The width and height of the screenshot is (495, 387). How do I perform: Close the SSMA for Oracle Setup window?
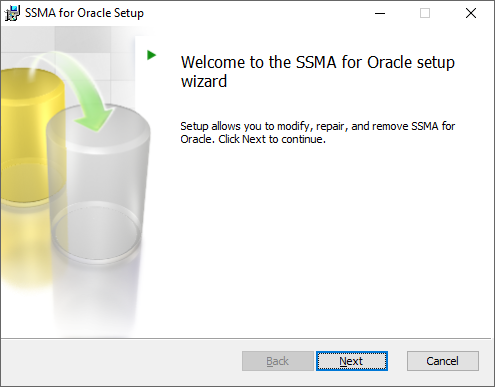click(x=471, y=13)
